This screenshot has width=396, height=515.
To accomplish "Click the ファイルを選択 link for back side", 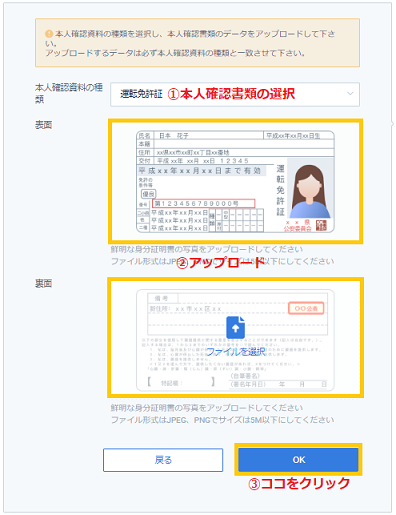I will click(235, 351).
